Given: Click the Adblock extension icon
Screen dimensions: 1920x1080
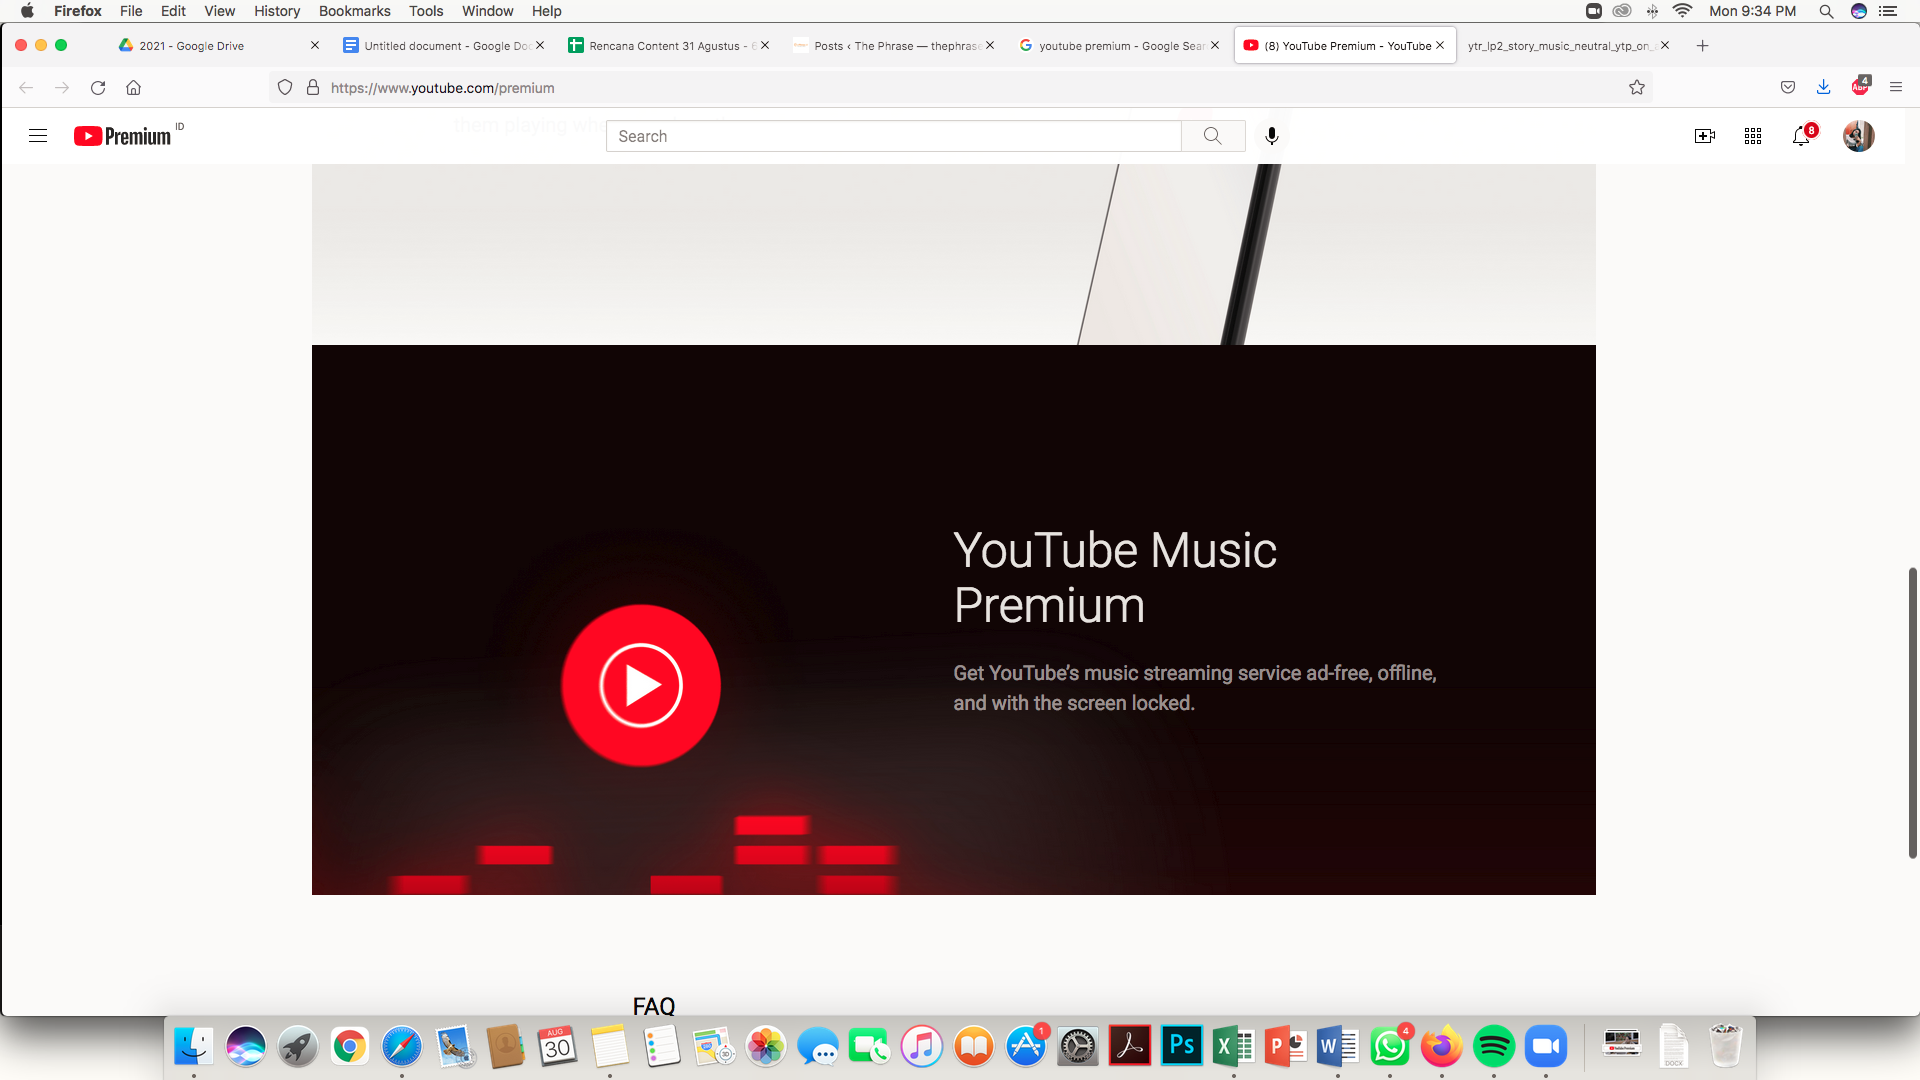Looking at the screenshot, I should (1860, 87).
